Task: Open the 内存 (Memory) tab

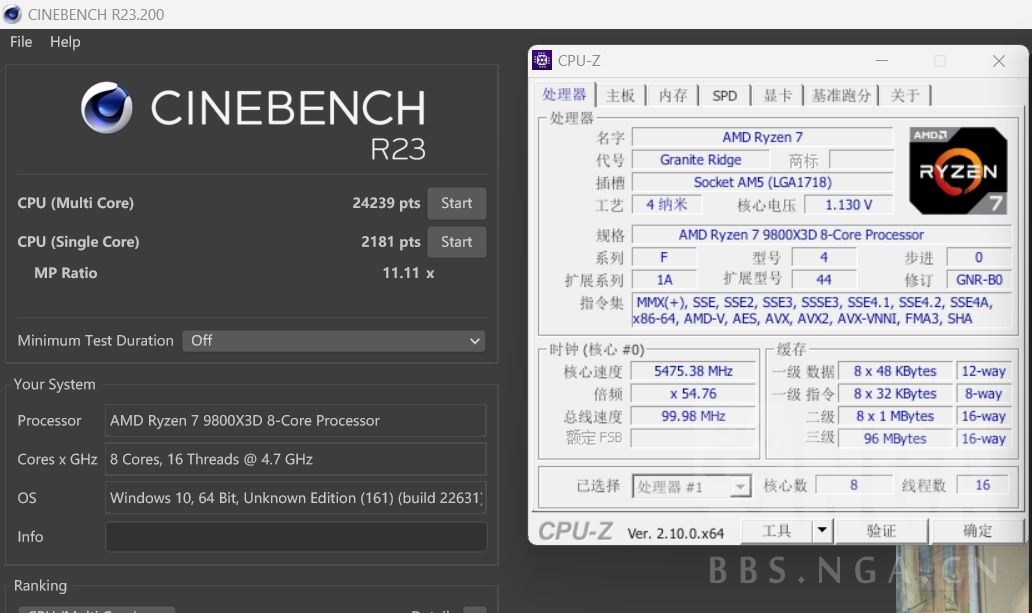Action: (672, 95)
